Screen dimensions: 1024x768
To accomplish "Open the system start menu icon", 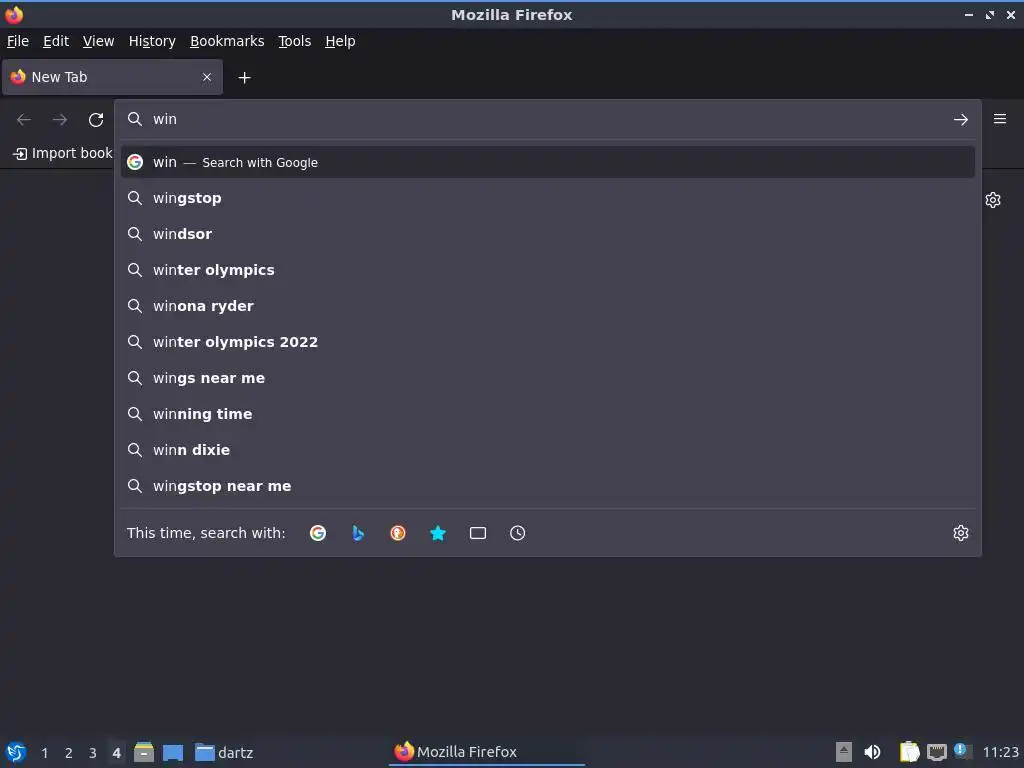I will 16,752.
